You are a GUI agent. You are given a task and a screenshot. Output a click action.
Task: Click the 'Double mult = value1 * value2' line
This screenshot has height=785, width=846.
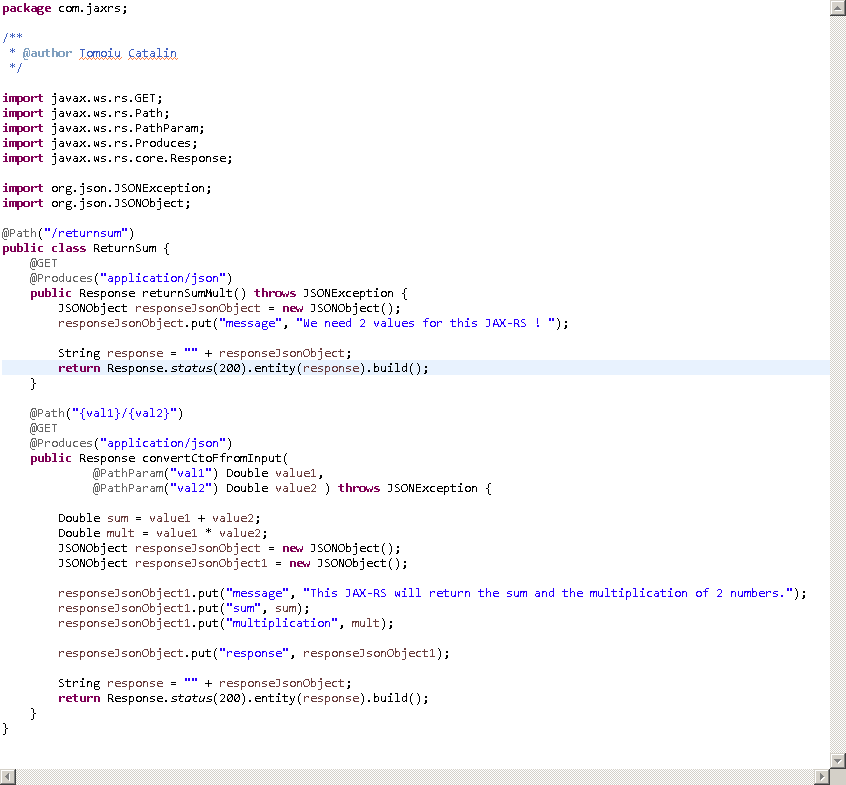(x=162, y=533)
